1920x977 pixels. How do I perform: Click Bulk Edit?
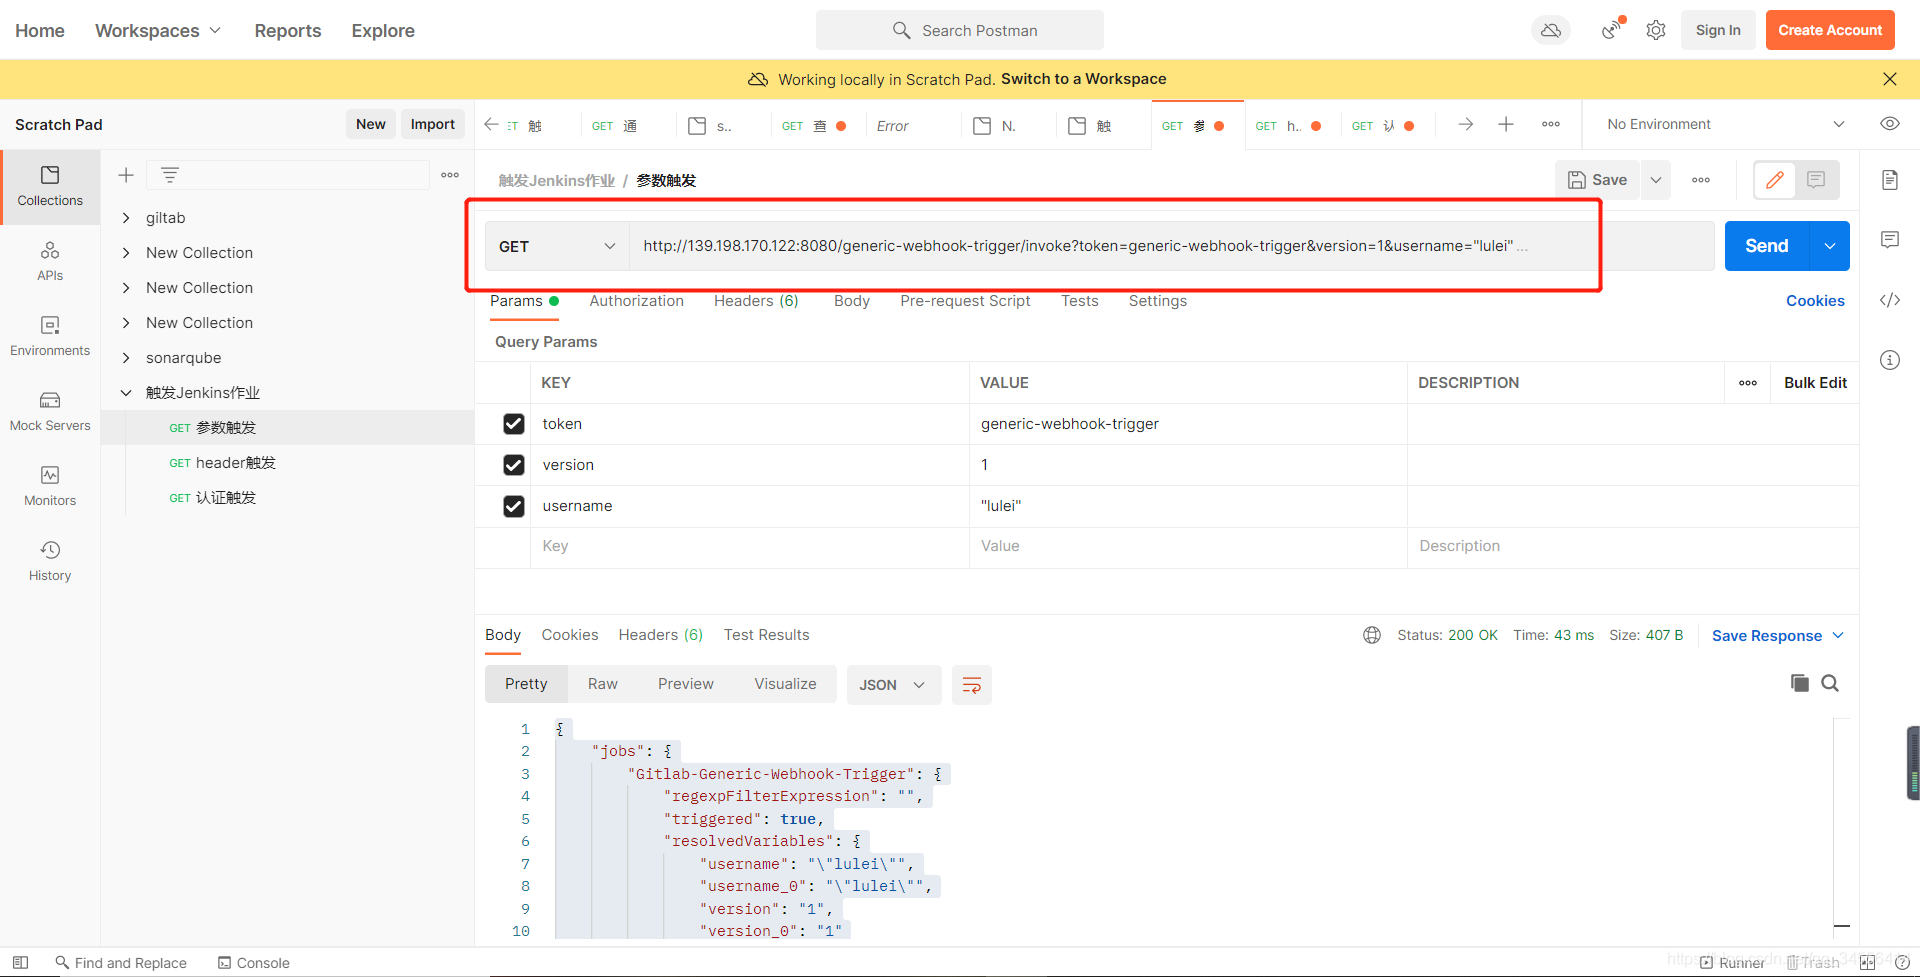[1815, 383]
